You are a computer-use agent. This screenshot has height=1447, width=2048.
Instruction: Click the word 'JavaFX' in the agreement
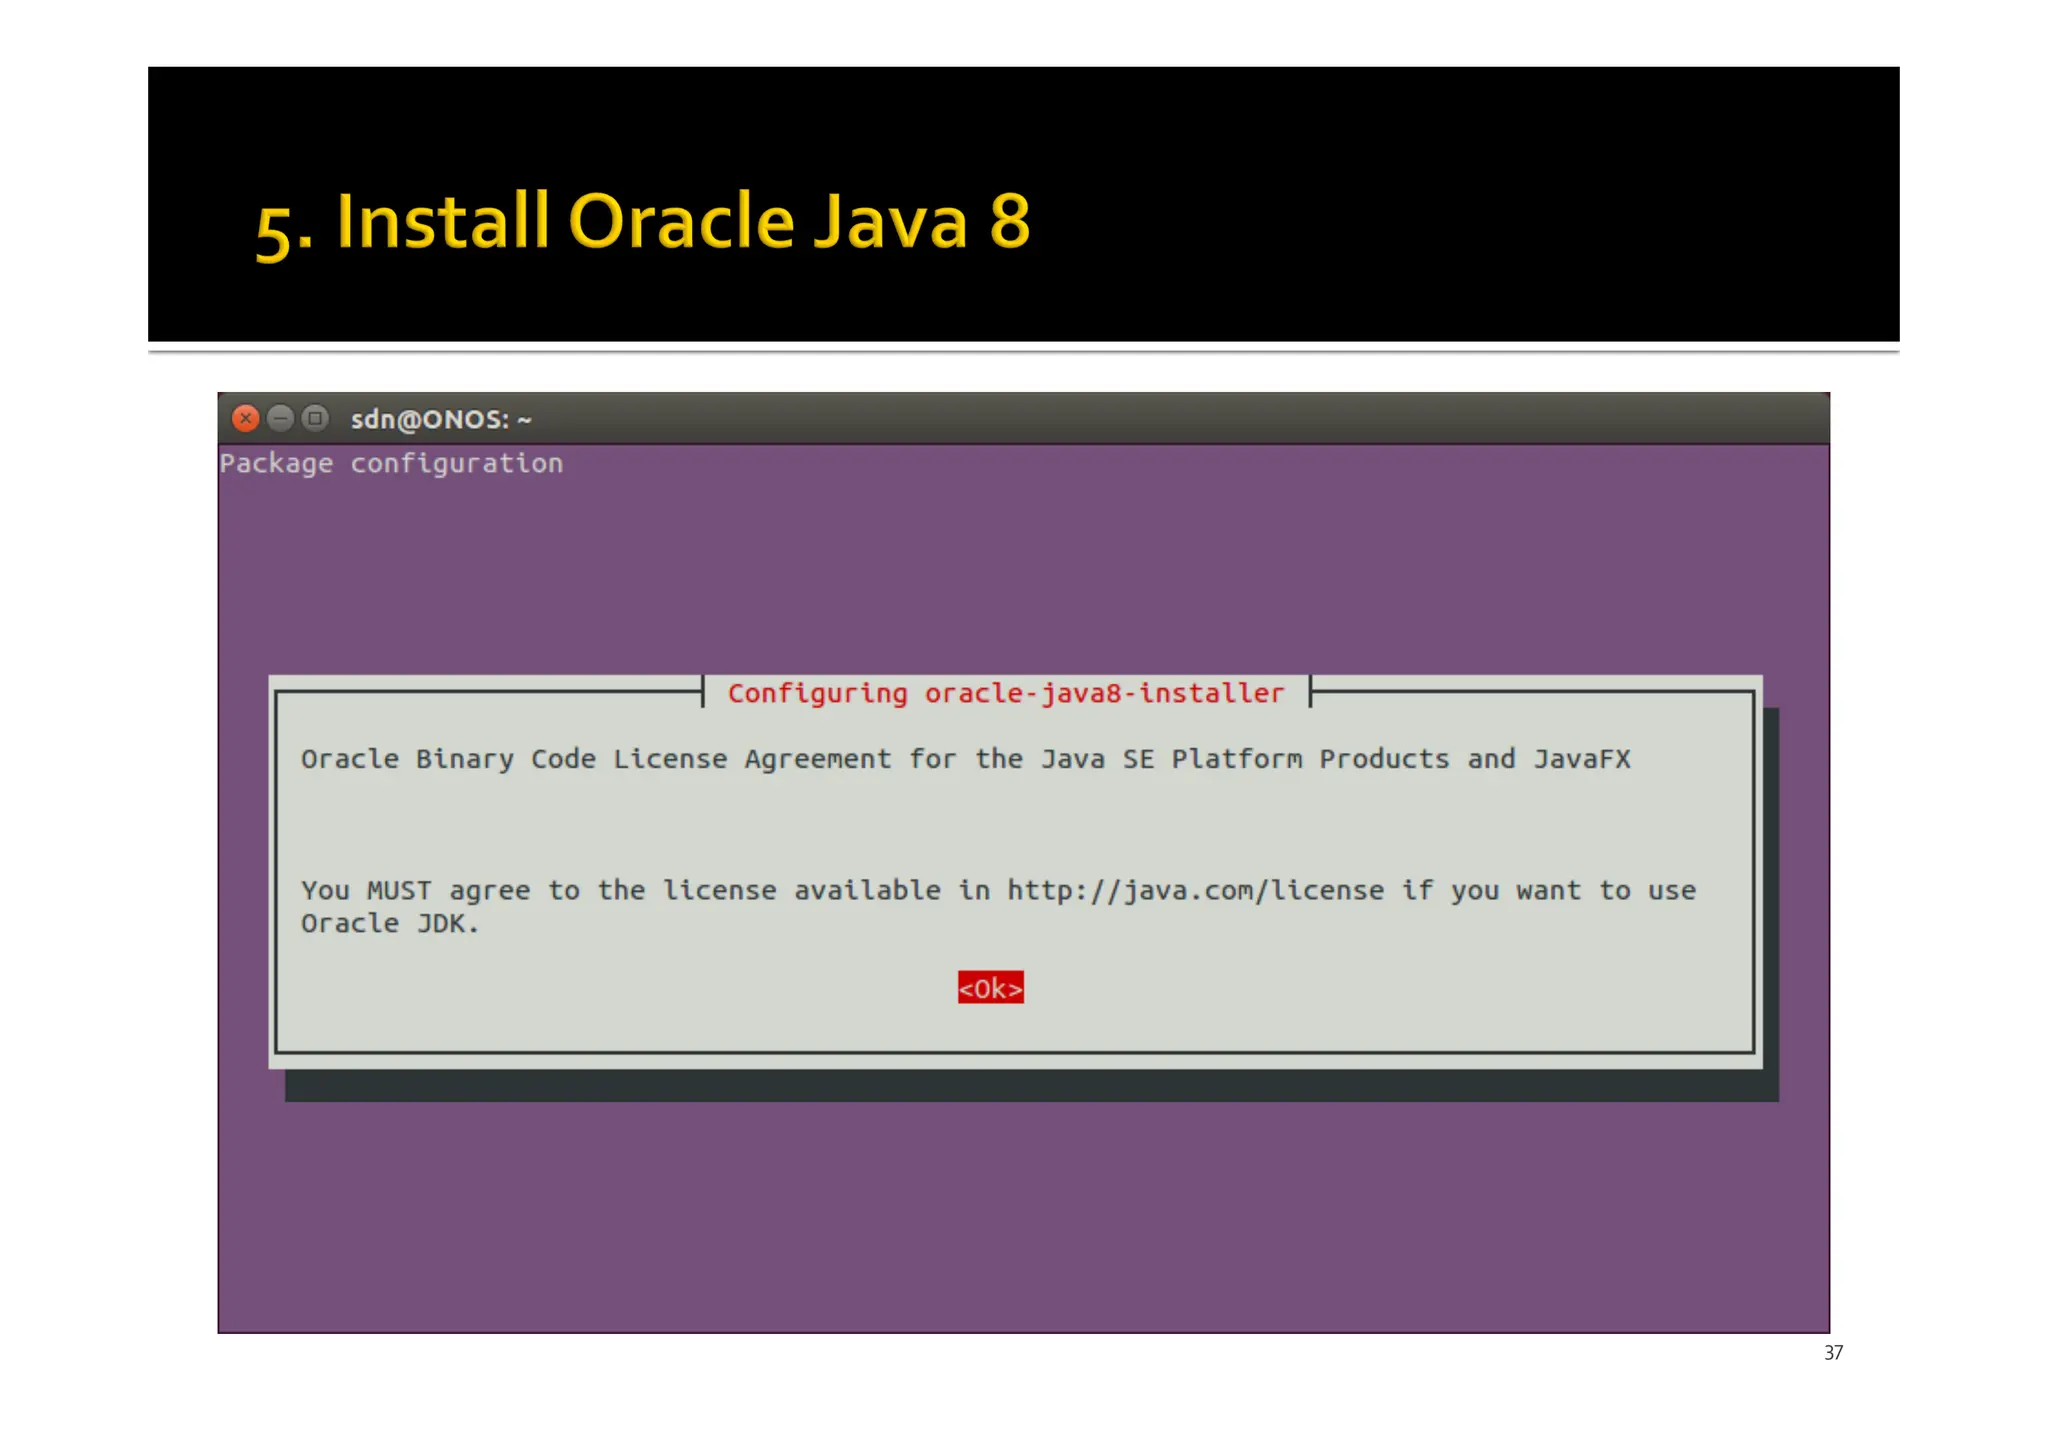(1582, 759)
